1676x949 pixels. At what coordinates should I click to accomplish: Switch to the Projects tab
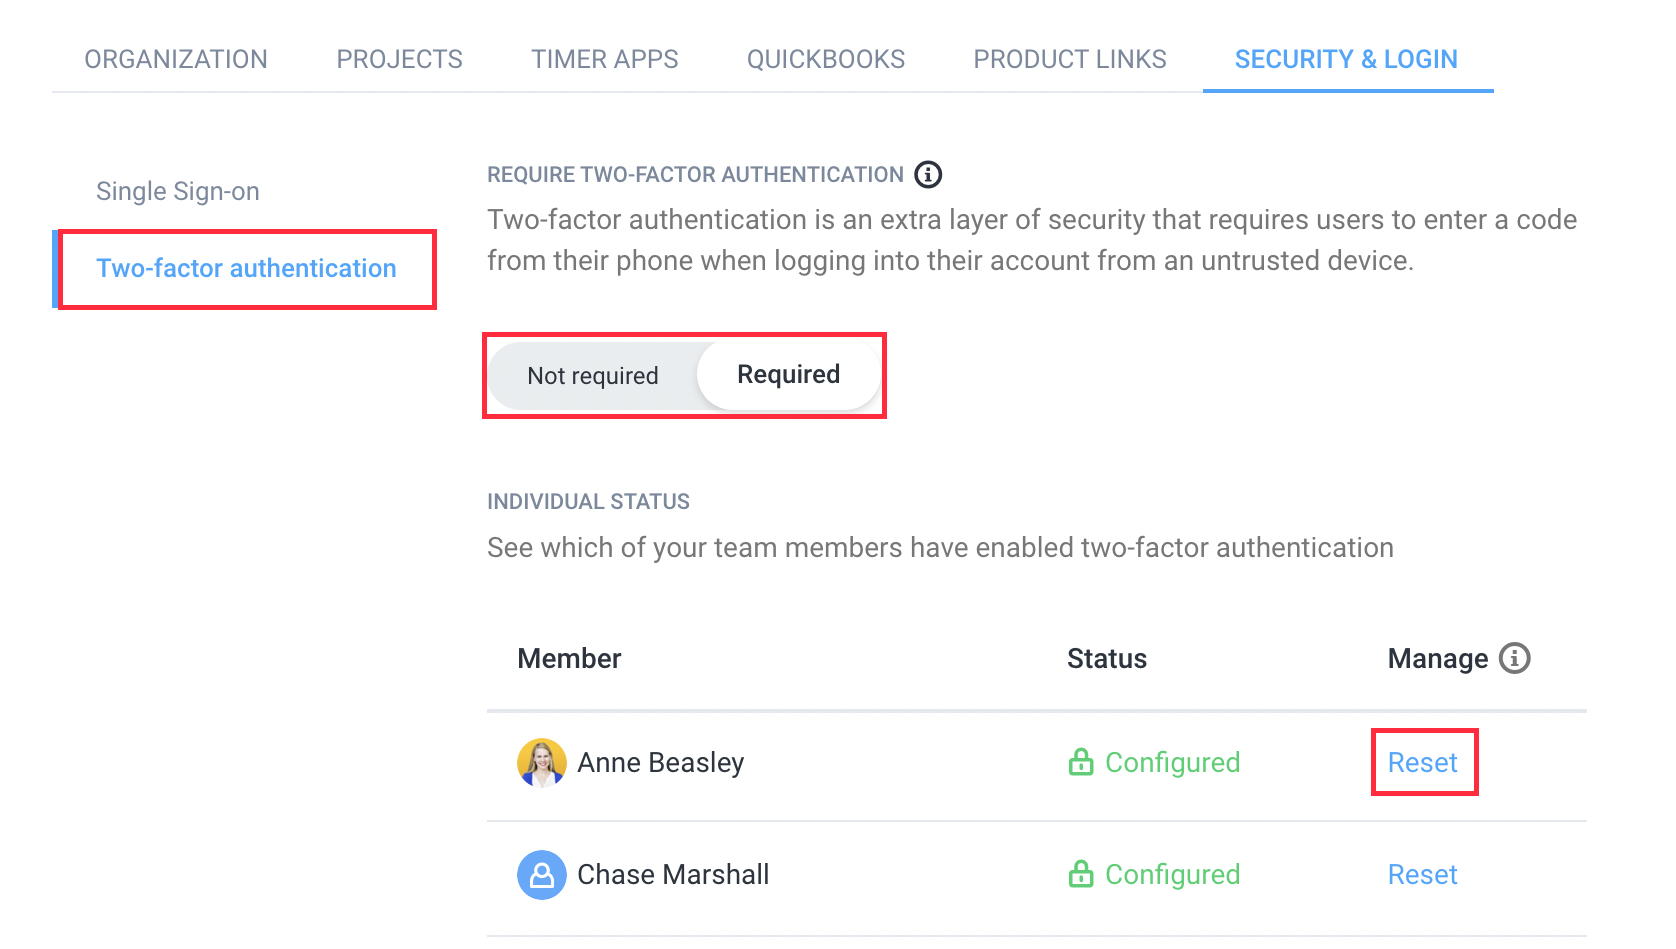pos(399,59)
